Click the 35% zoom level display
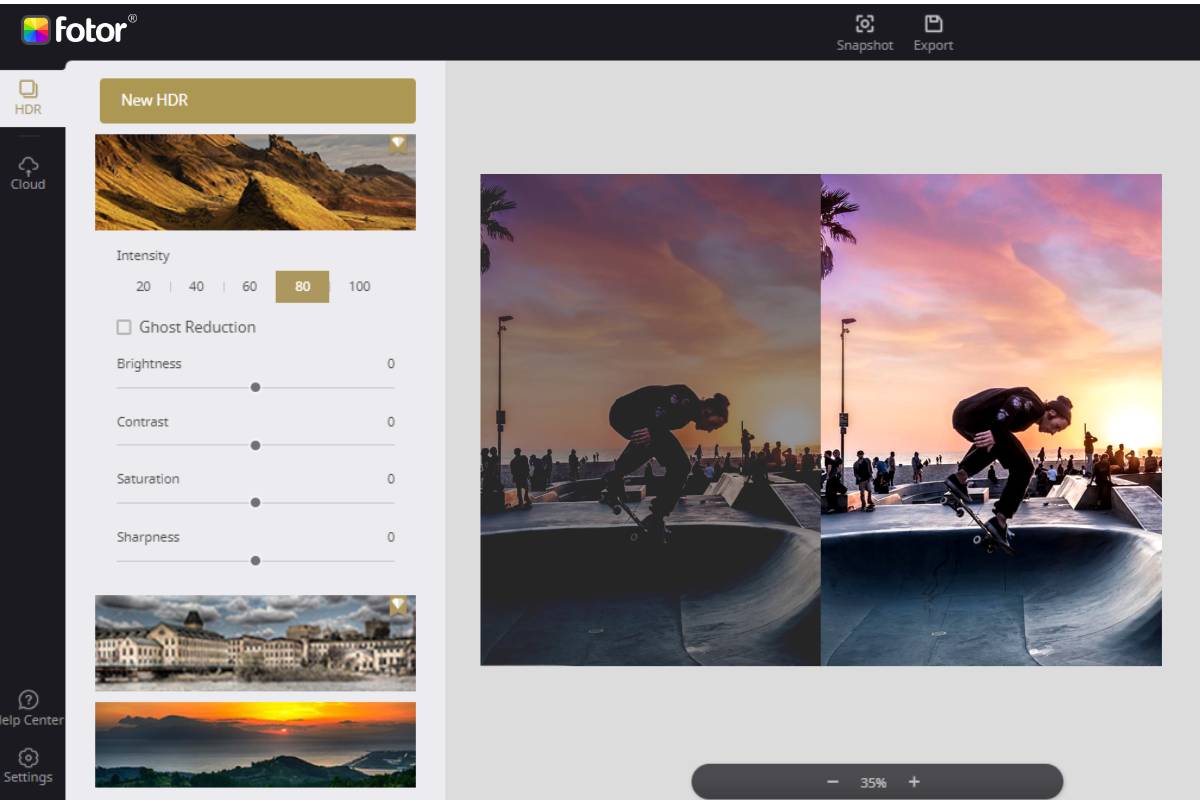1200x800 pixels. click(x=875, y=783)
